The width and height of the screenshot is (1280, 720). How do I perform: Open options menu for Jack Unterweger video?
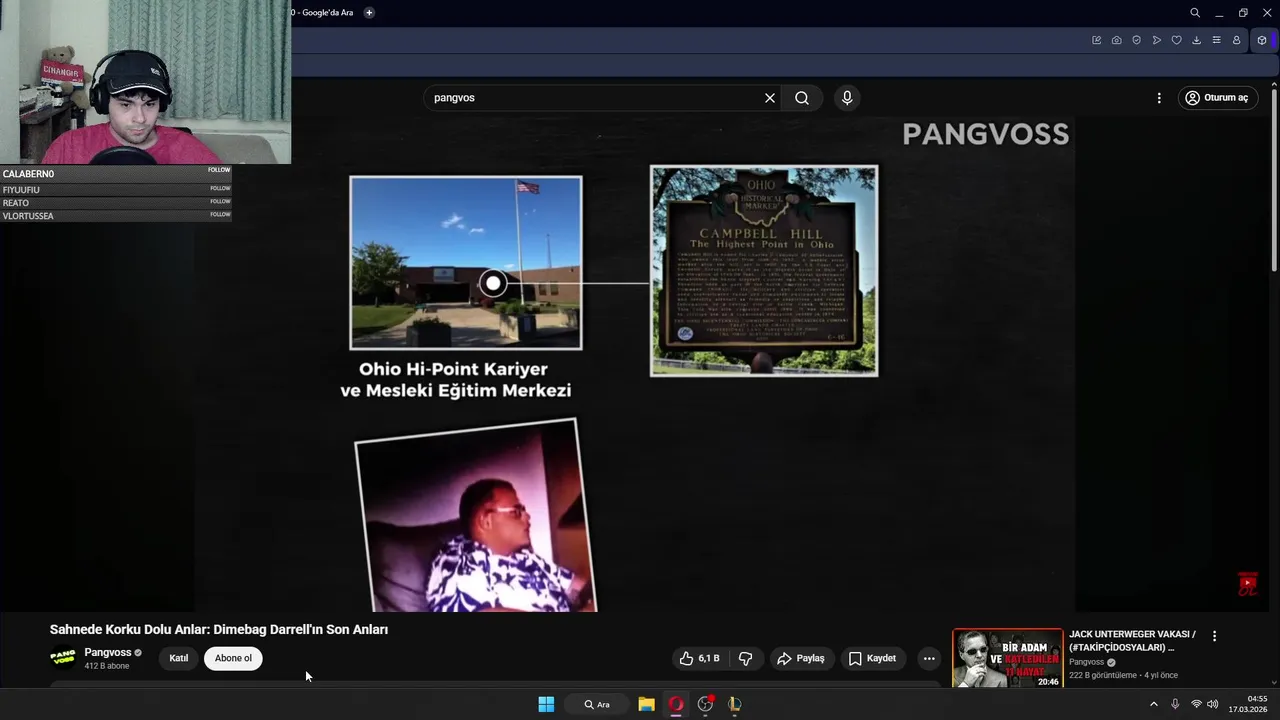coord(1215,636)
